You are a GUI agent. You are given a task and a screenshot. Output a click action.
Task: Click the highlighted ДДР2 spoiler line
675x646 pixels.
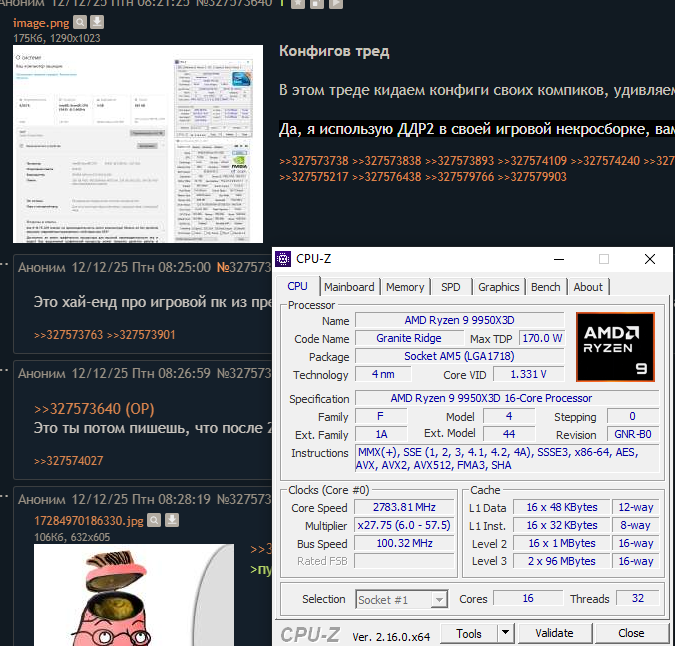(x=477, y=129)
